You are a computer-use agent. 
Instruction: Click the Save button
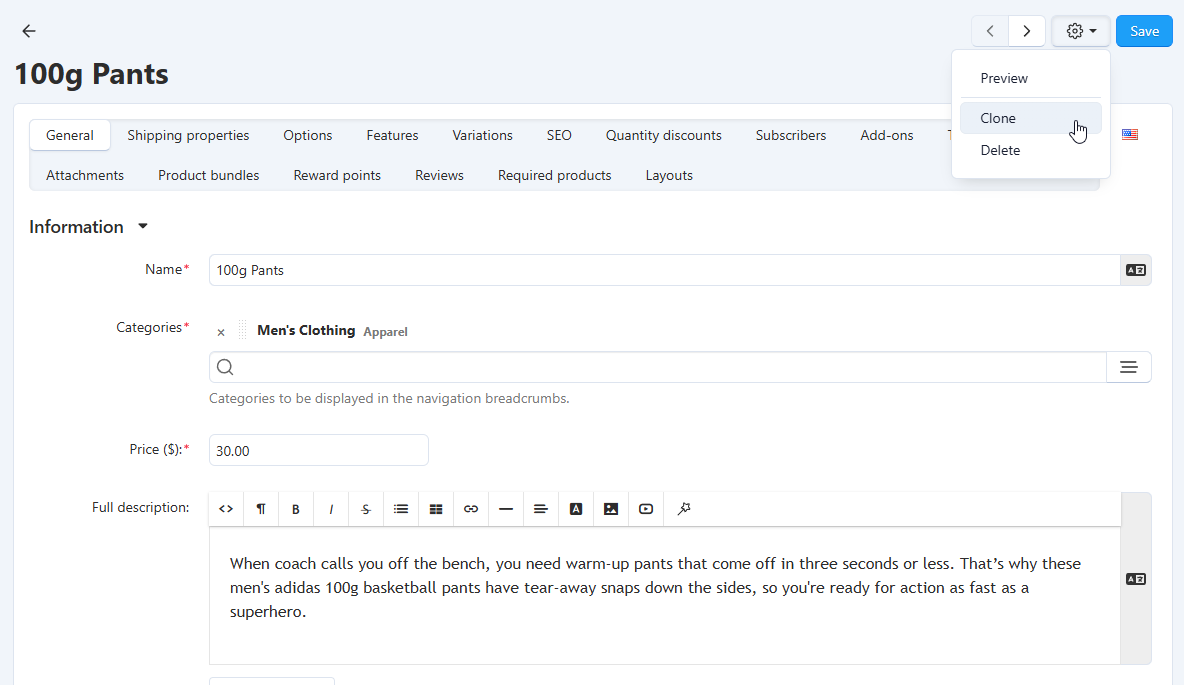tap(1144, 31)
